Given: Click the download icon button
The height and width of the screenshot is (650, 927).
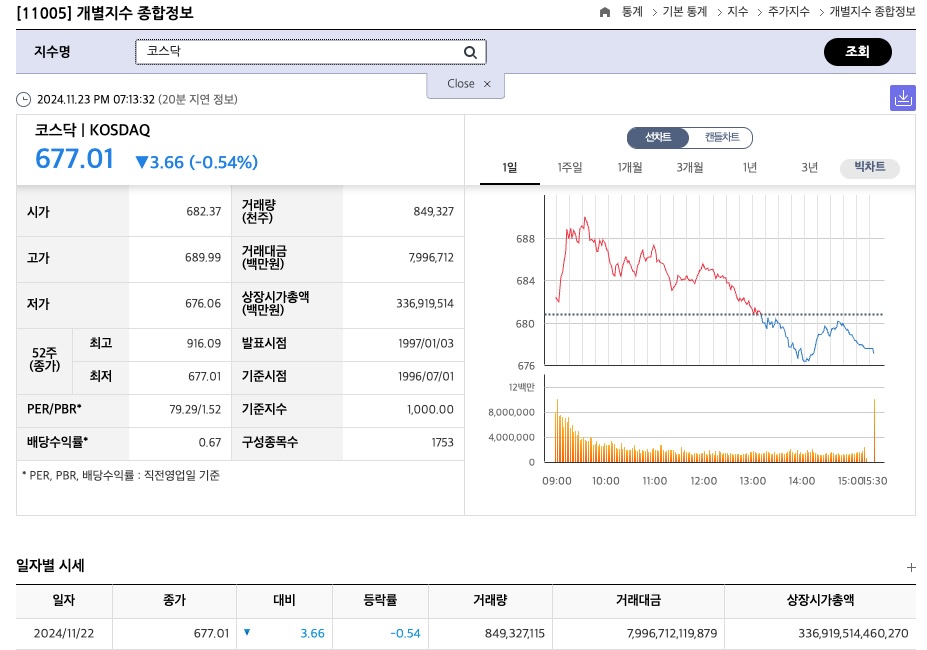Looking at the screenshot, I should [x=903, y=98].
